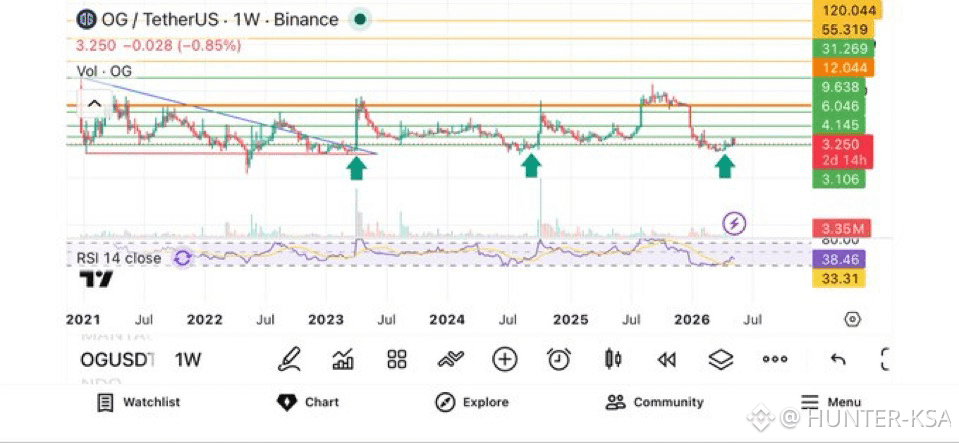The image size is (959, 443).
Task: Open the three-dots more options
Action: (775, 359)
